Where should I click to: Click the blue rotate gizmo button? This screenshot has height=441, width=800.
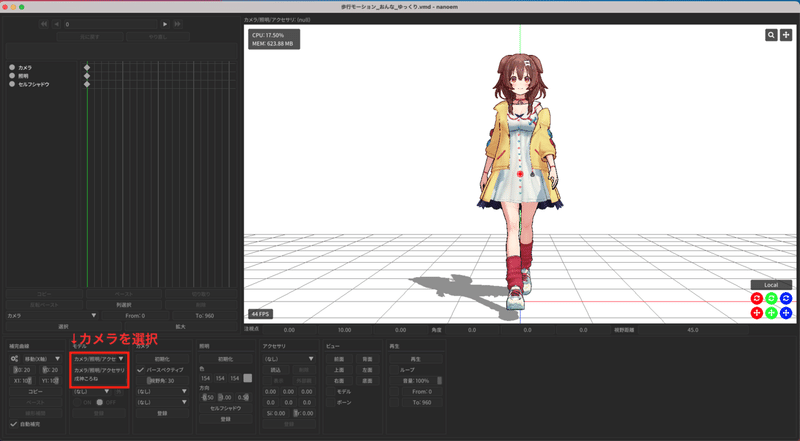click(786, 298)
